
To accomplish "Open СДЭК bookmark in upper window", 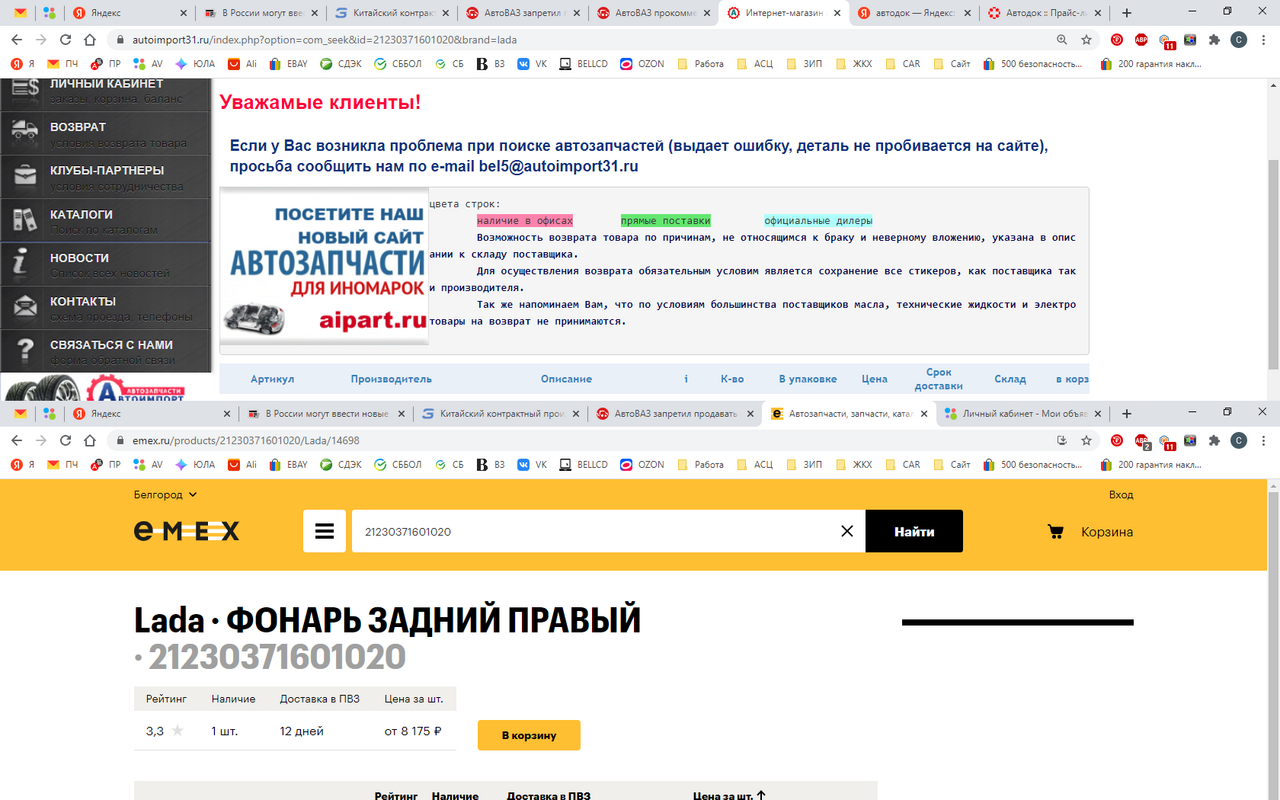I will pyautogui.click(x=341, y=63).
